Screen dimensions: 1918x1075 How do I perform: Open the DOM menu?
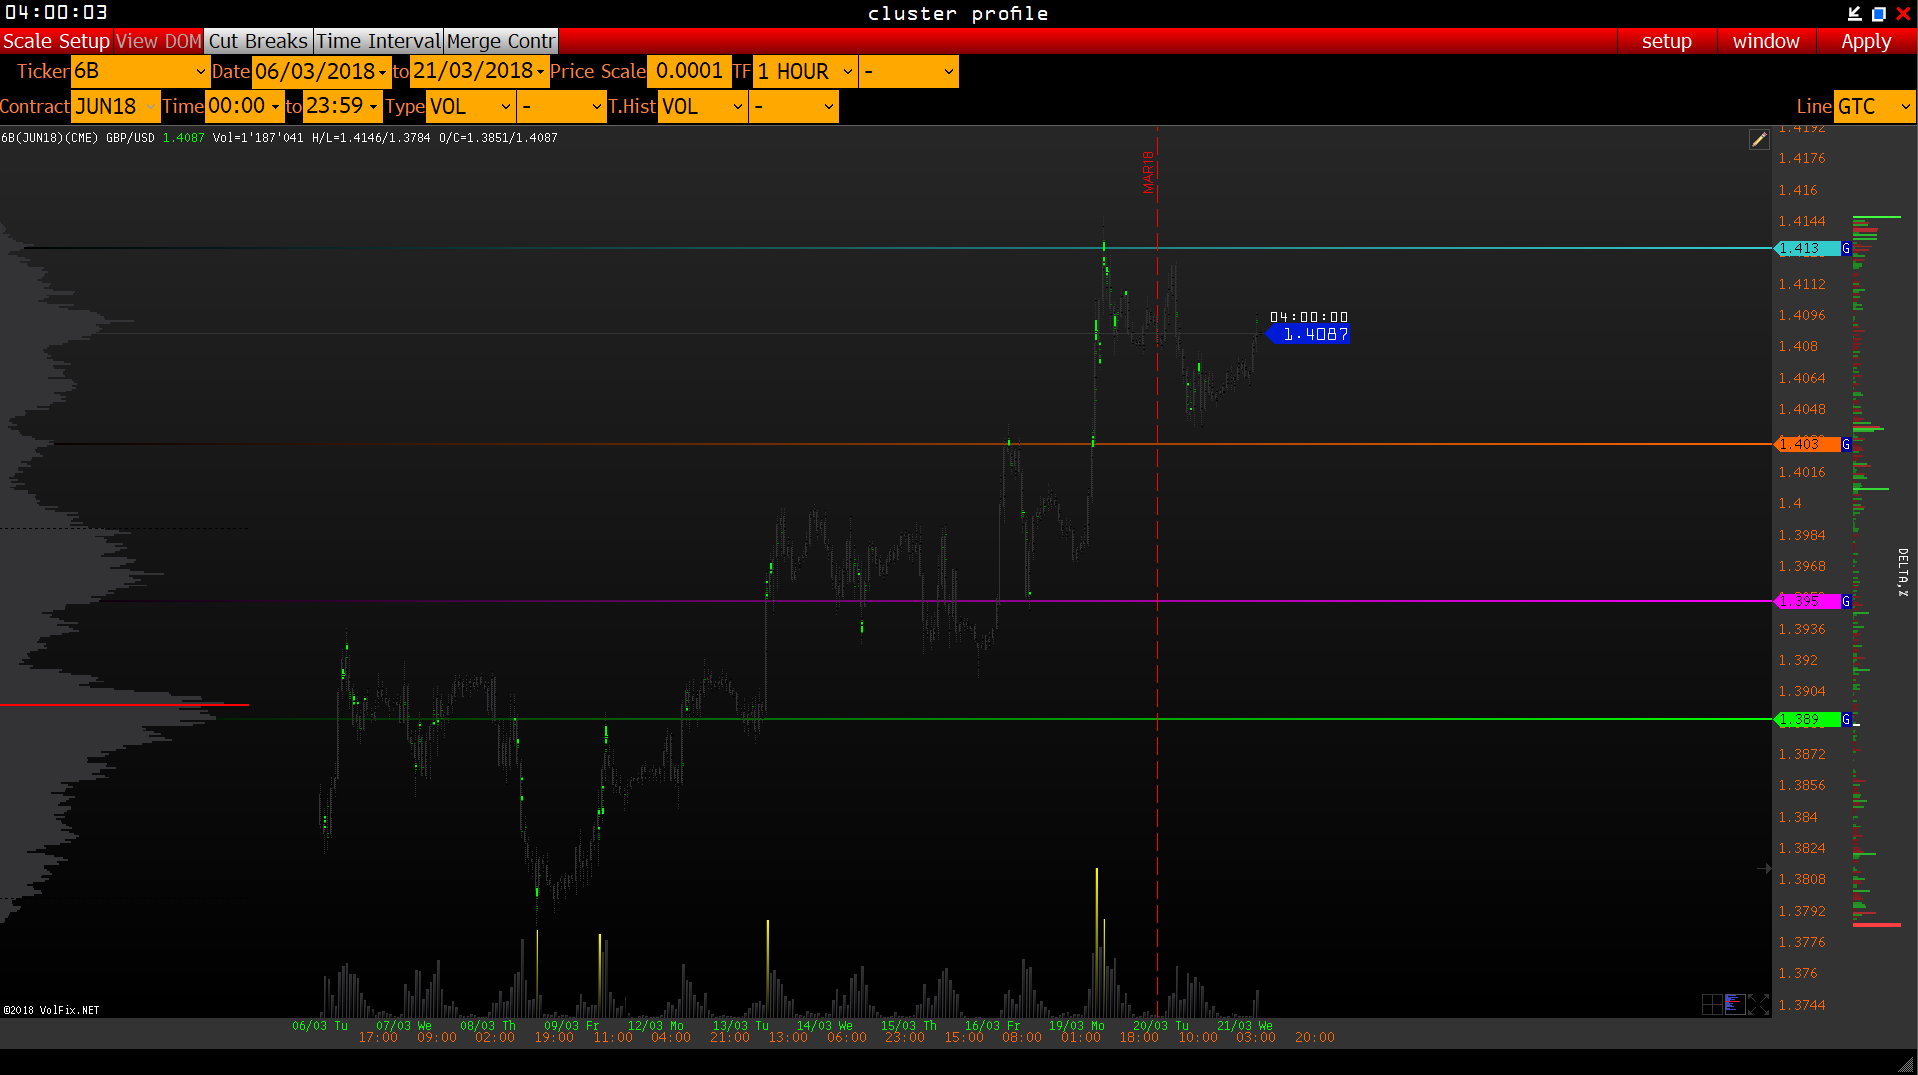(183, 41)
